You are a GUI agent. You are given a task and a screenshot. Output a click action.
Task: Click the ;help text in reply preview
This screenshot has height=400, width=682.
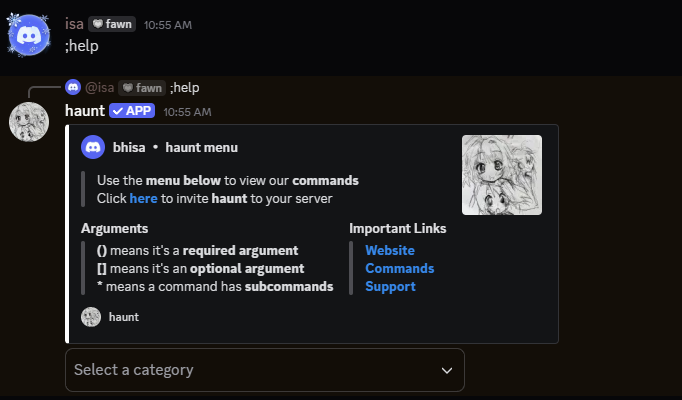(184, 88)
